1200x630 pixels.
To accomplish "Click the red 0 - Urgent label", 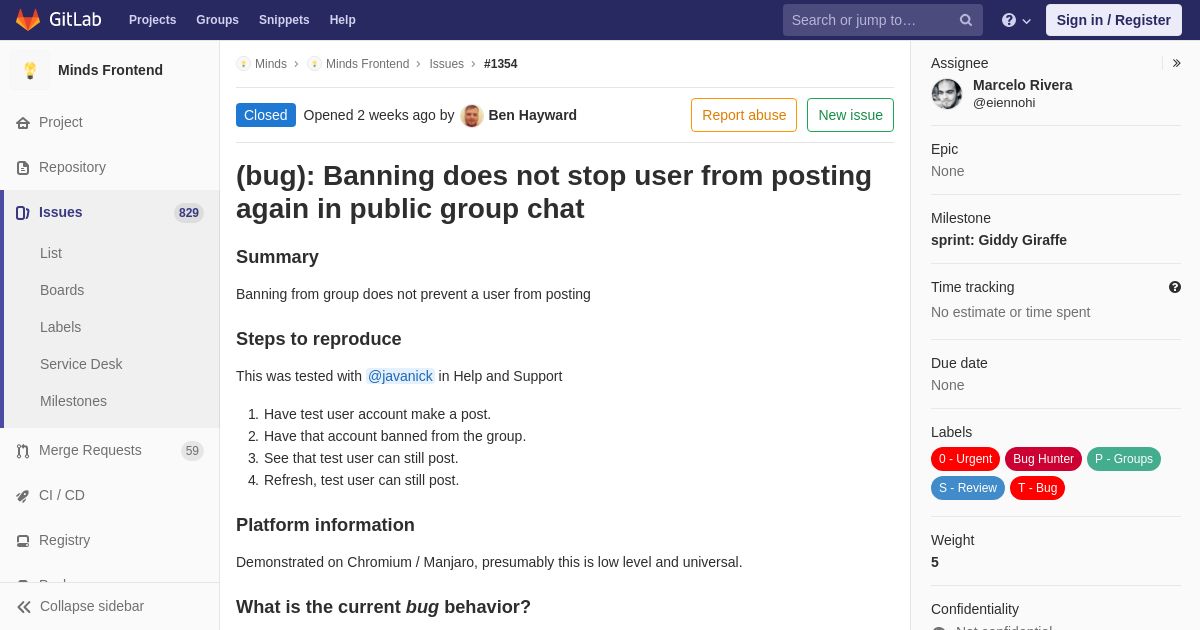I will (x=965, y=459).
